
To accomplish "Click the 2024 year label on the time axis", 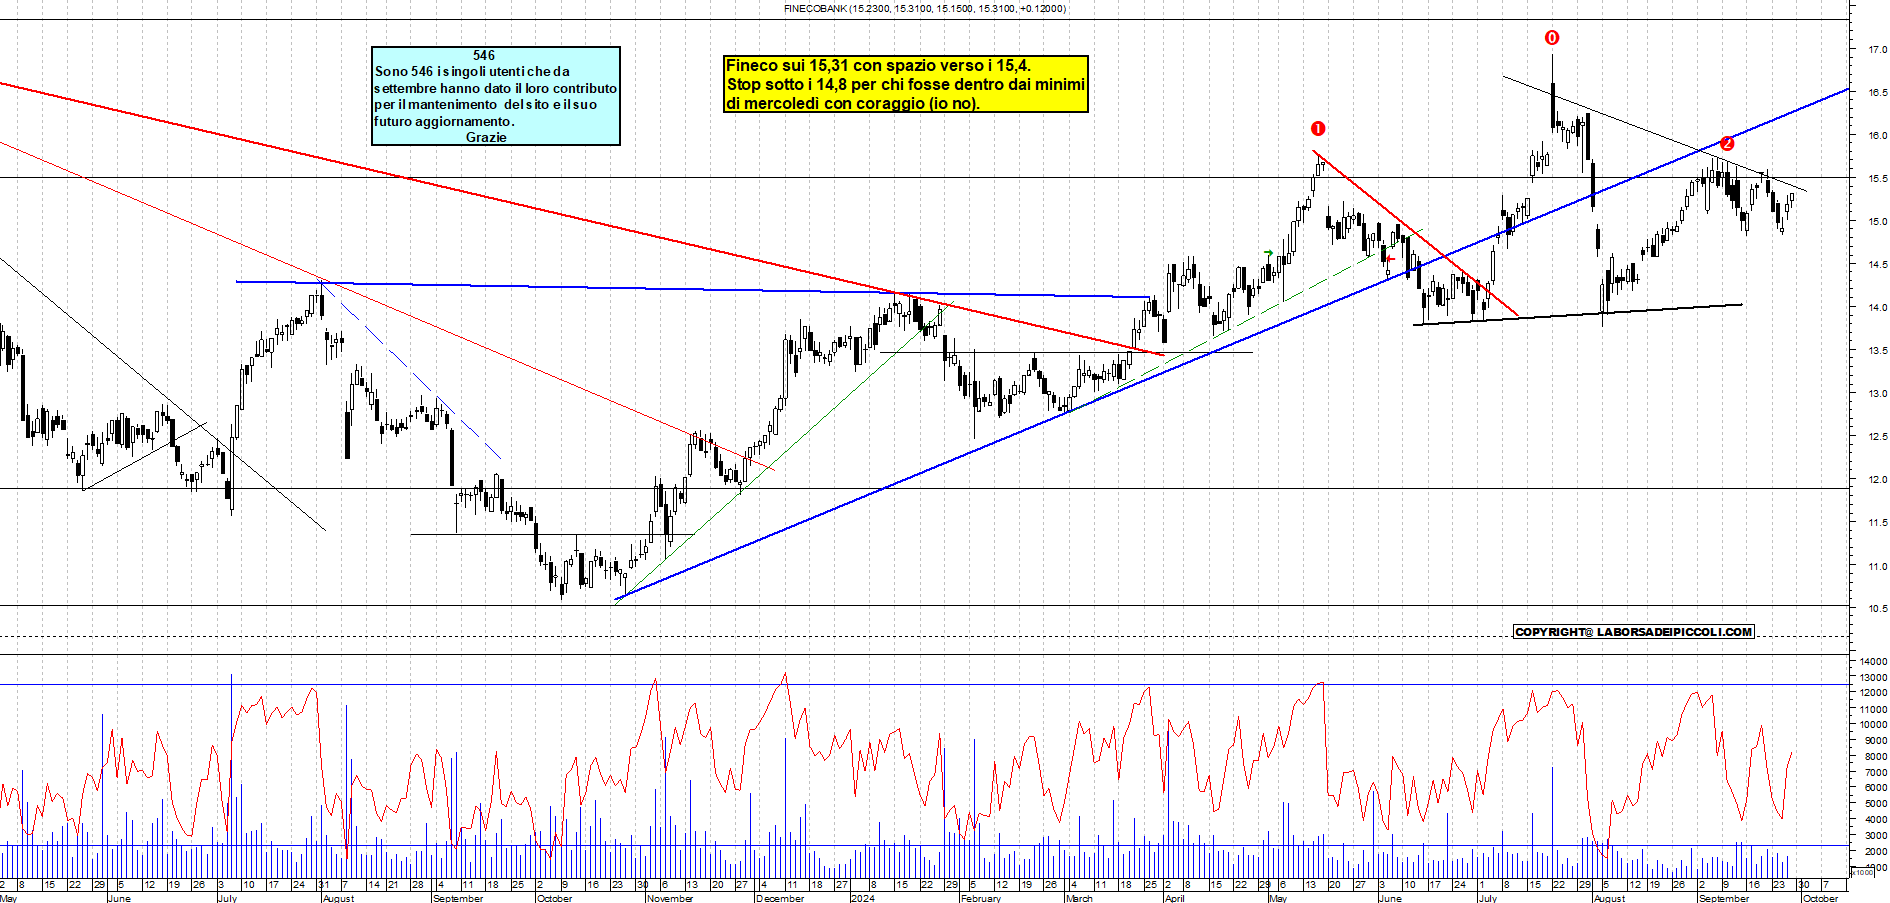I will 862,898.
